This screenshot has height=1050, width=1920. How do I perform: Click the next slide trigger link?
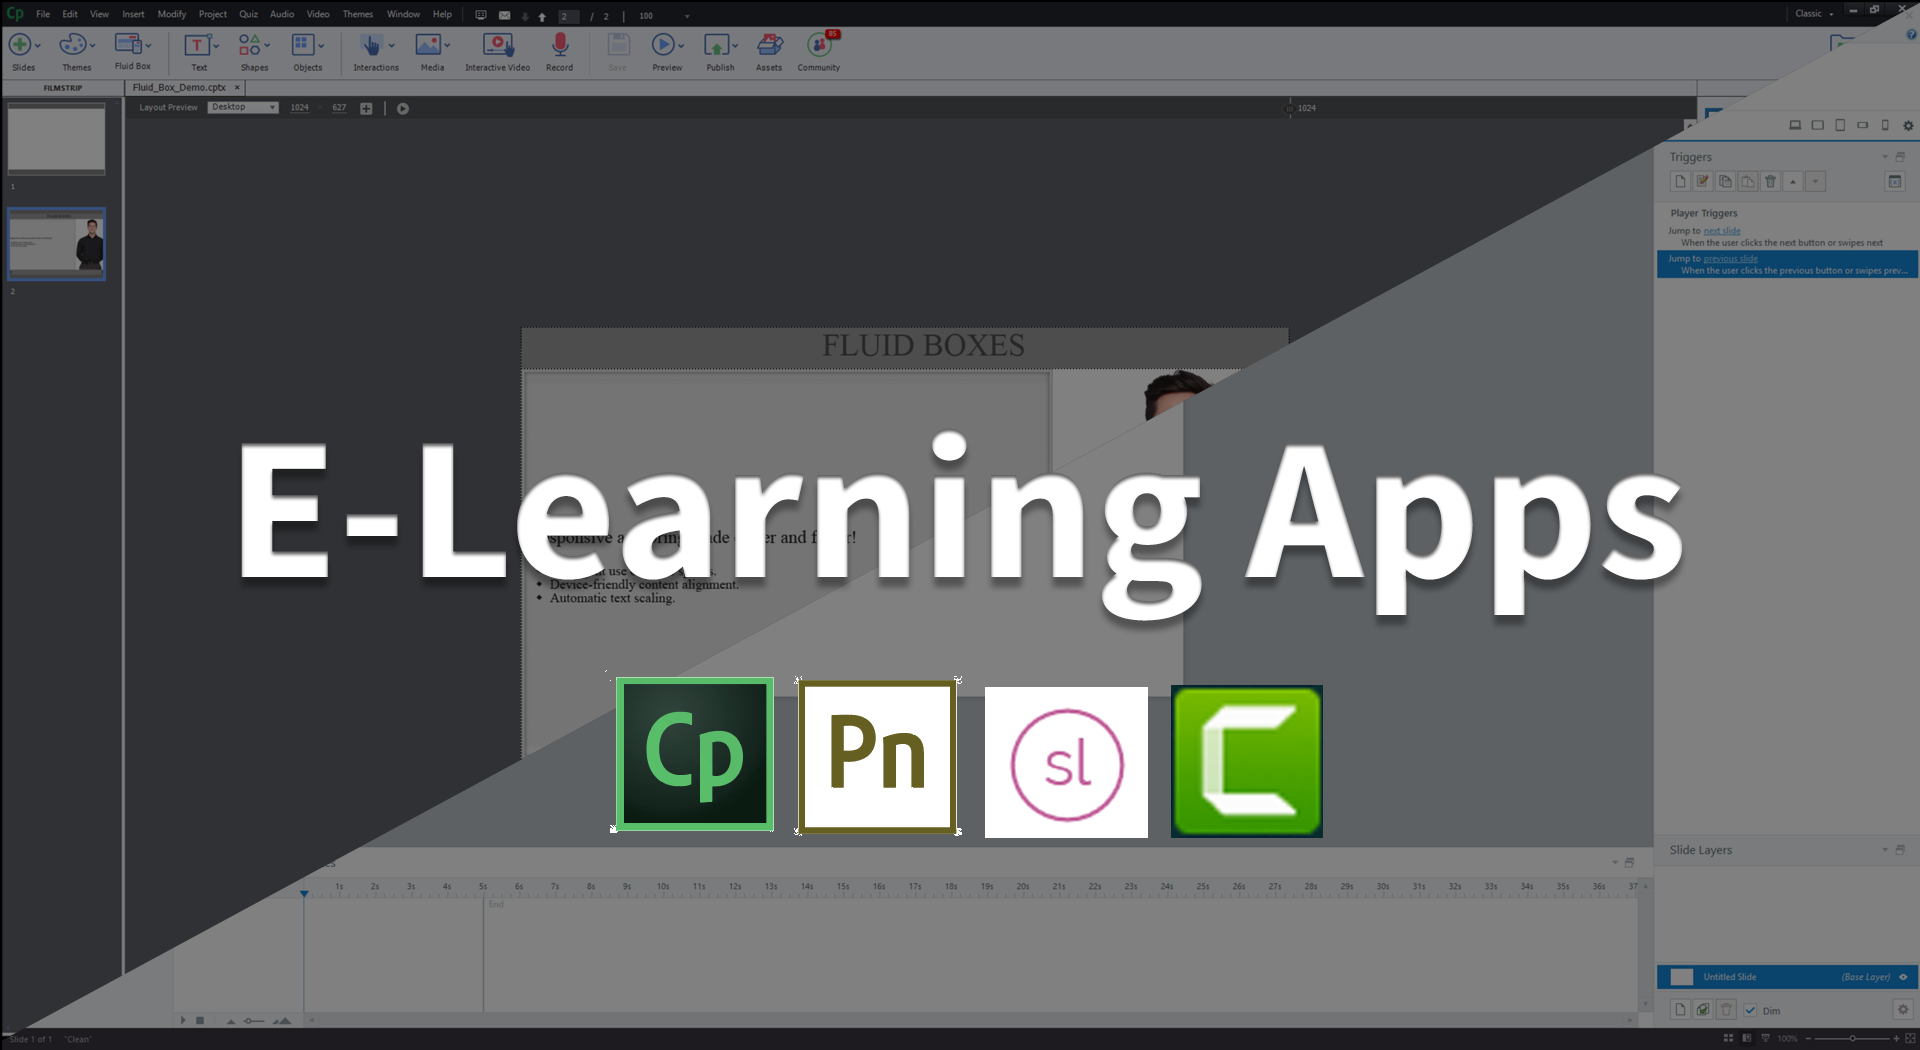click(x=1722, y=231)
